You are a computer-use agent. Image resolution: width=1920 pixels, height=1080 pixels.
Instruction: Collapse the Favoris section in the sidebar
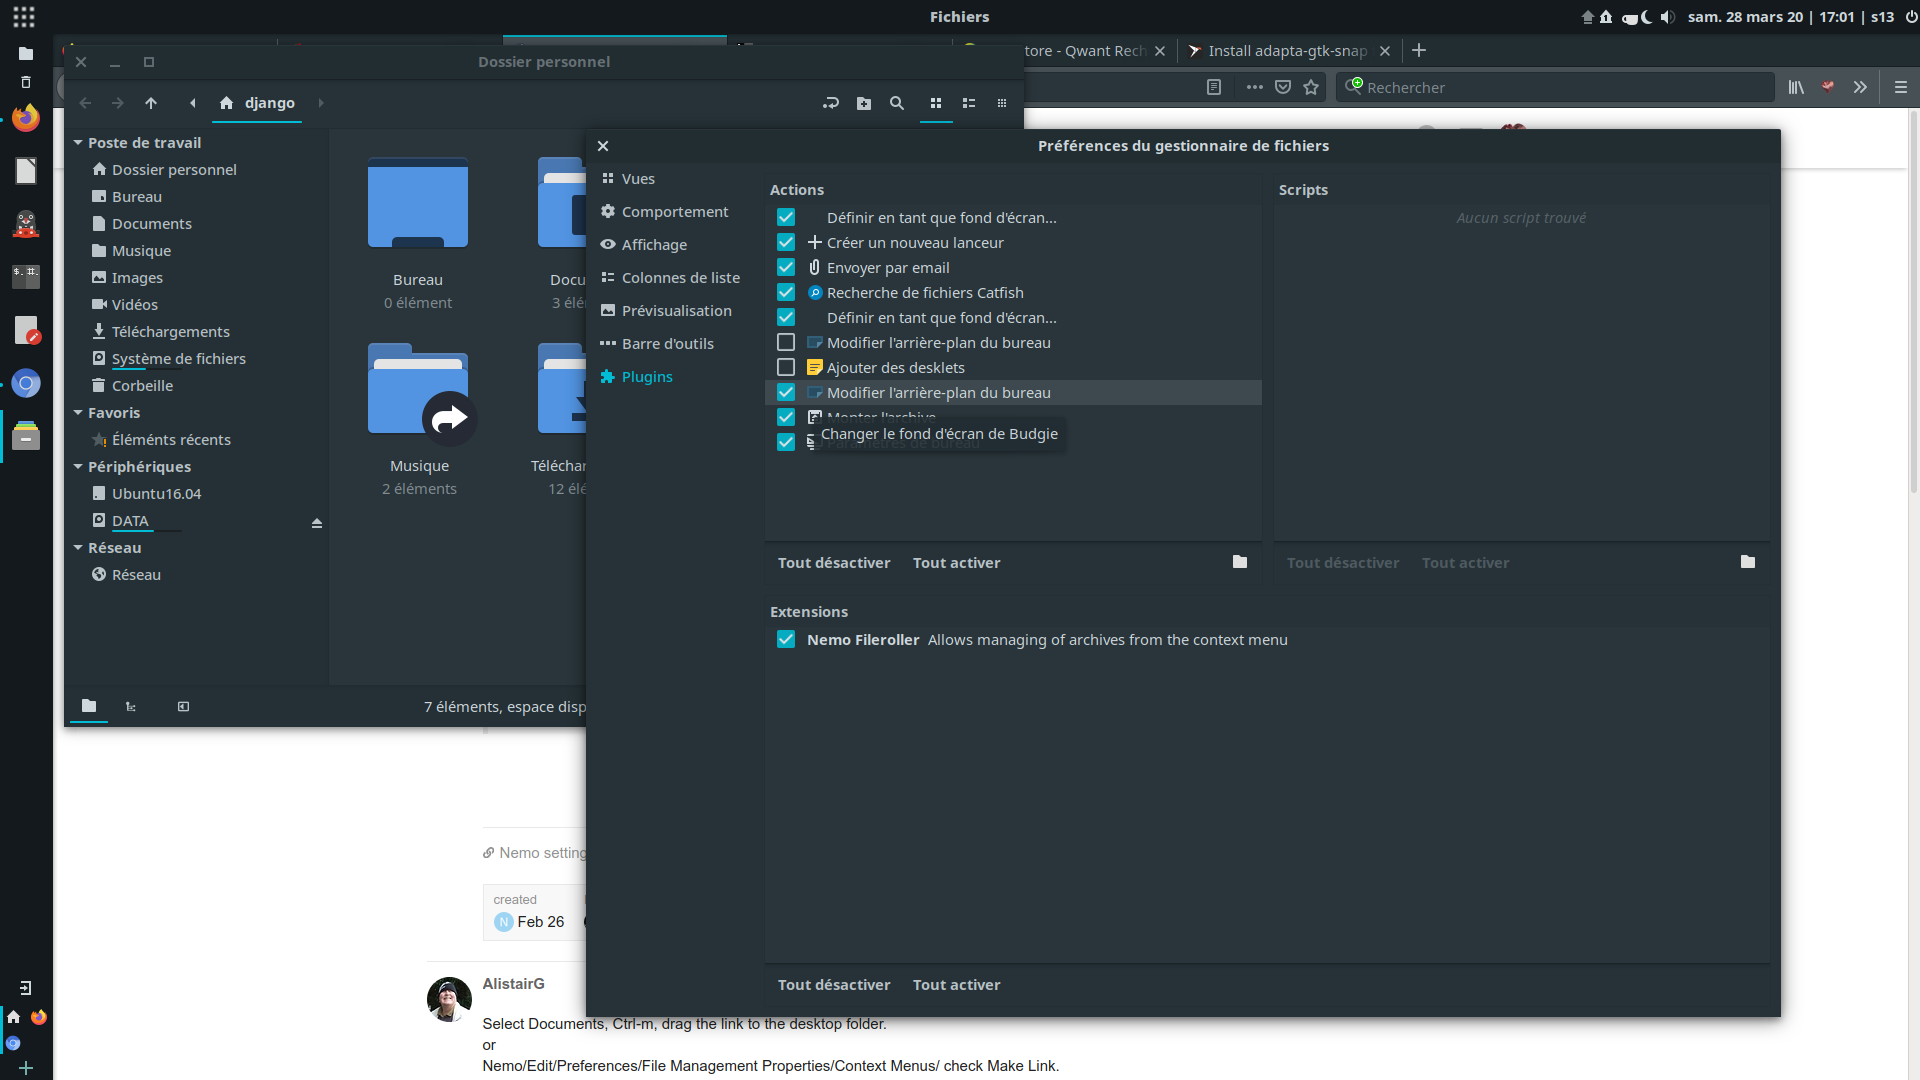click(x=77, y=412)
